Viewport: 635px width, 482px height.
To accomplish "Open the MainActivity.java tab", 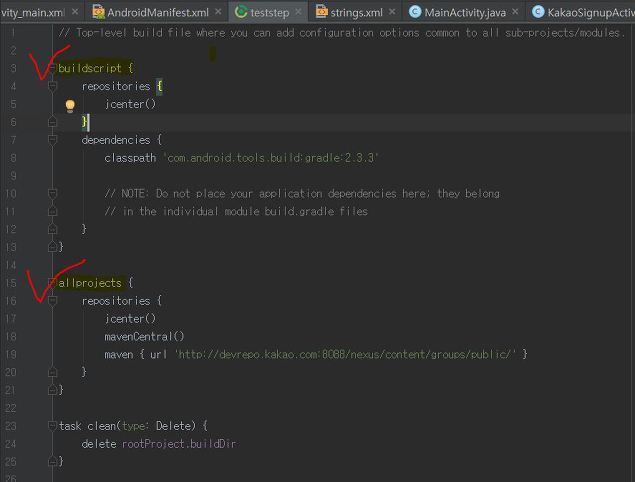I will tap(465, 12).
